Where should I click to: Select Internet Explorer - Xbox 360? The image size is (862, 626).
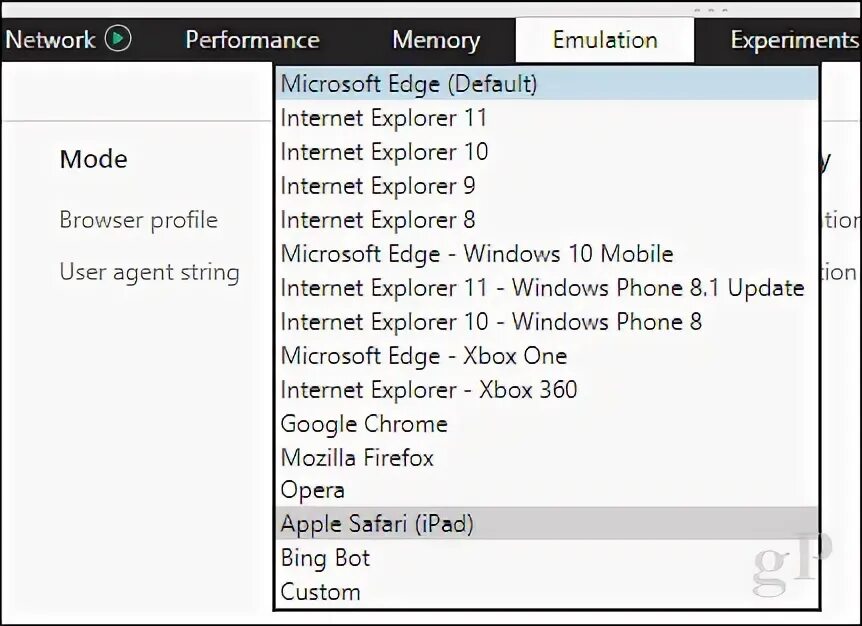(x=547, y=390)
